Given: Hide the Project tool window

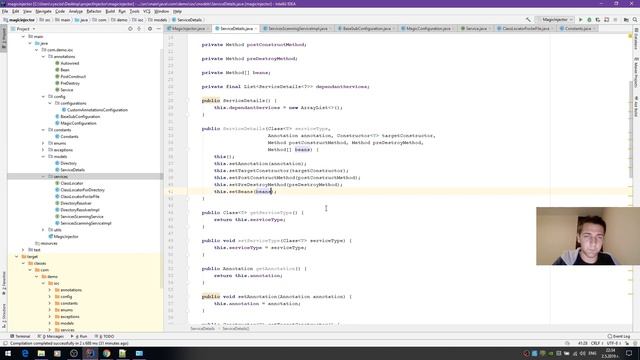Looking at the screenshot, I should click(158, 29).
